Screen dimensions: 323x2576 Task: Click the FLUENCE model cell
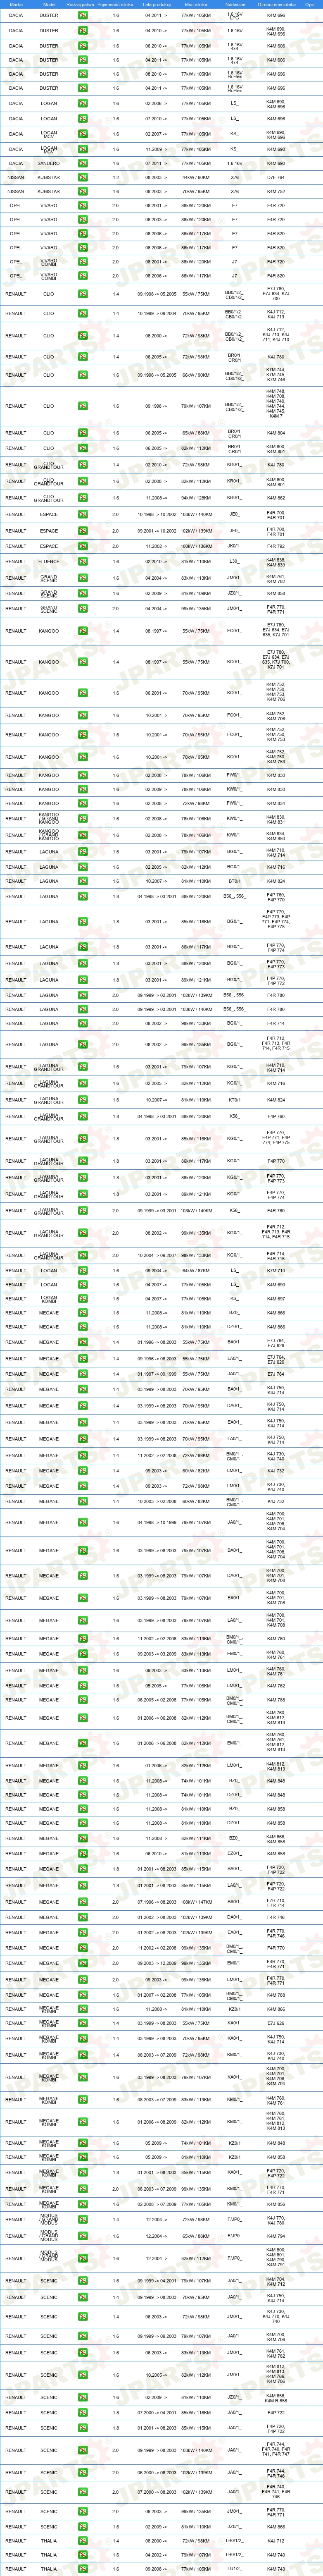[x=49, y=562]
